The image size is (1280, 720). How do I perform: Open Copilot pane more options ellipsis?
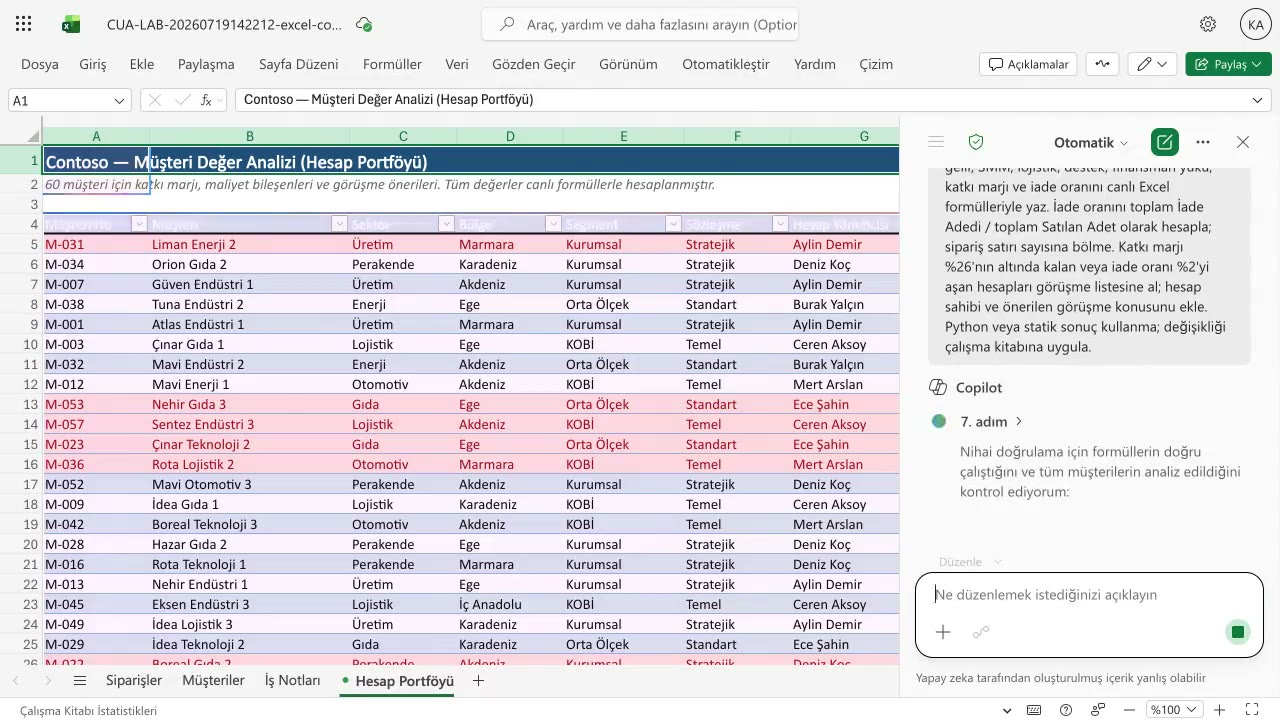pyautogui.click(x=1203, y=142)
